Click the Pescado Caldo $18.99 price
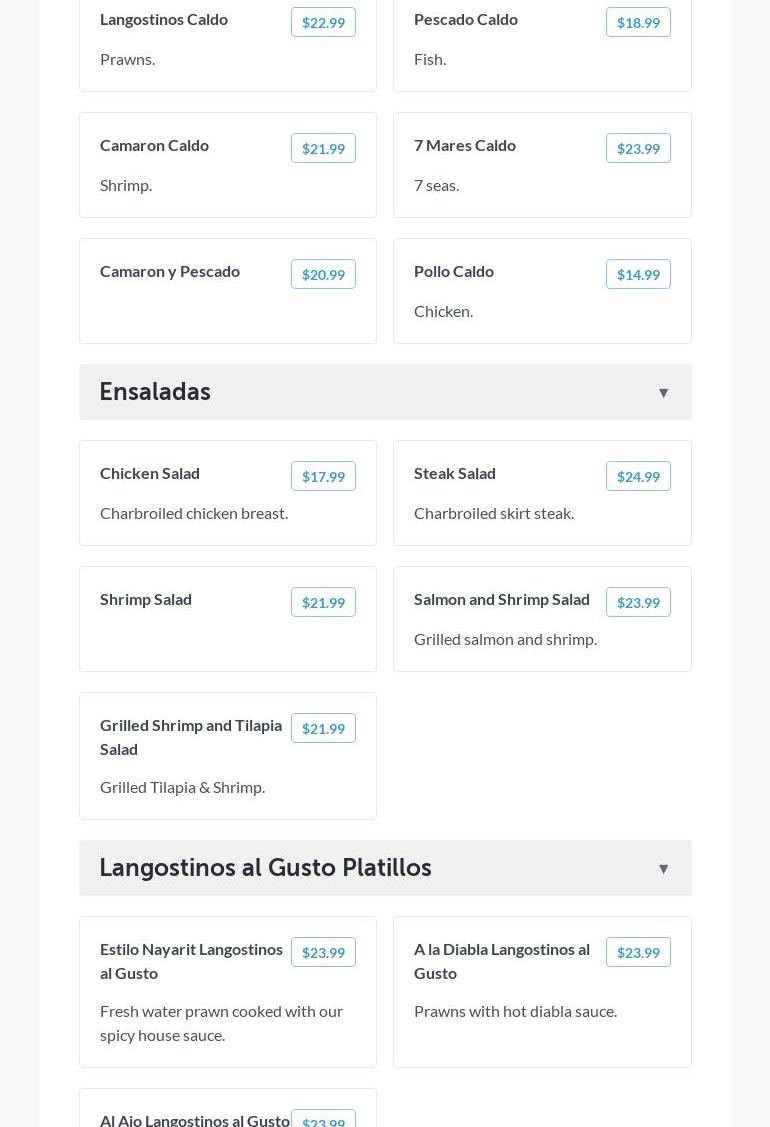Image resolution: width=770 pixels, height=1127 pixels. [x=638, y=22]
